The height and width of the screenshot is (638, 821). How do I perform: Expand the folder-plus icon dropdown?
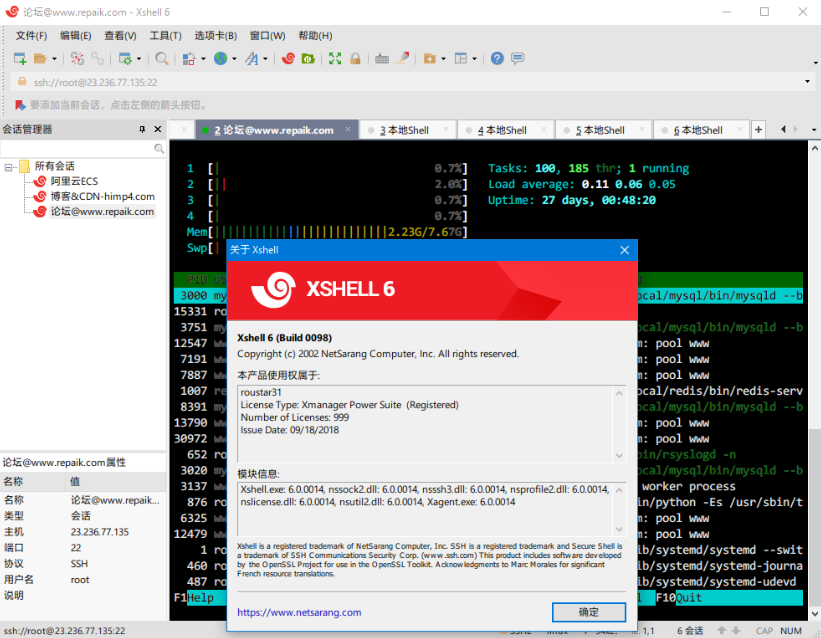pyautogui.click(x=443, y=59)
